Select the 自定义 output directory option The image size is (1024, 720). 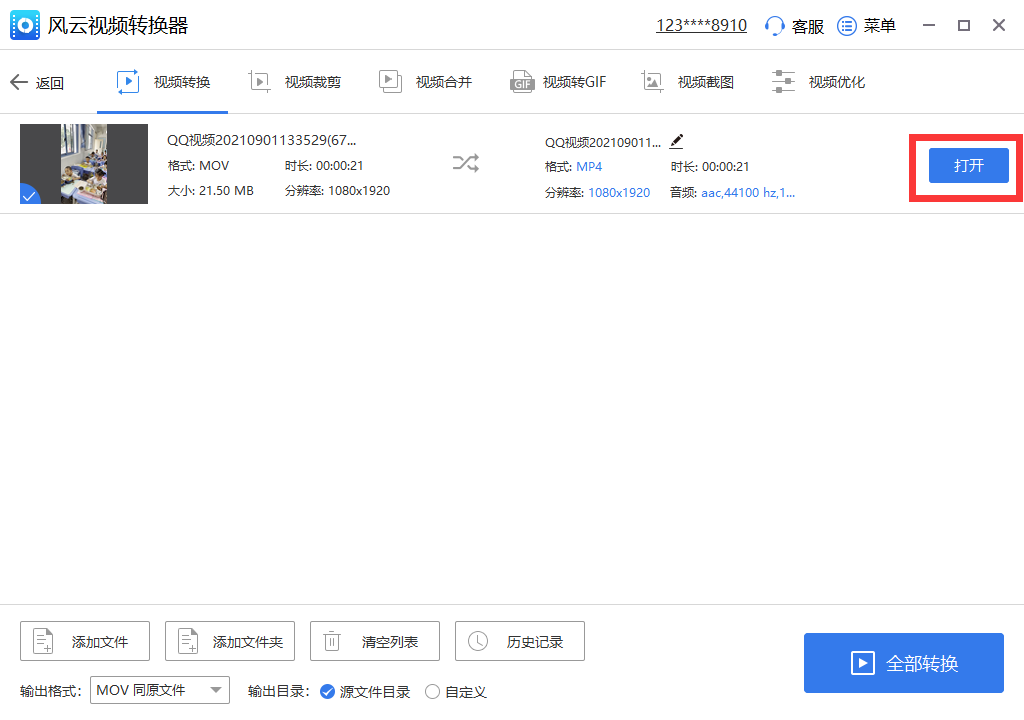click(x=431, y=691)
